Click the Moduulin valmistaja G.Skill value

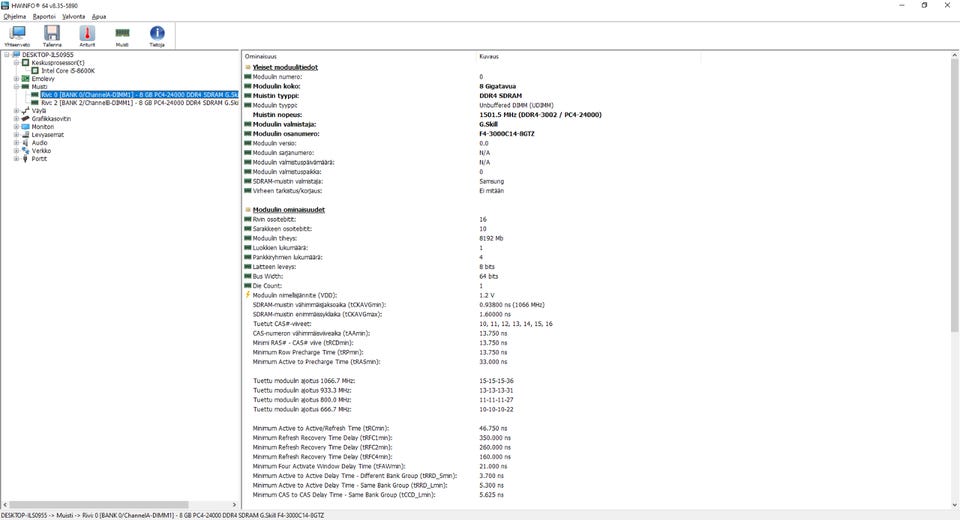[x=488, y=124]
